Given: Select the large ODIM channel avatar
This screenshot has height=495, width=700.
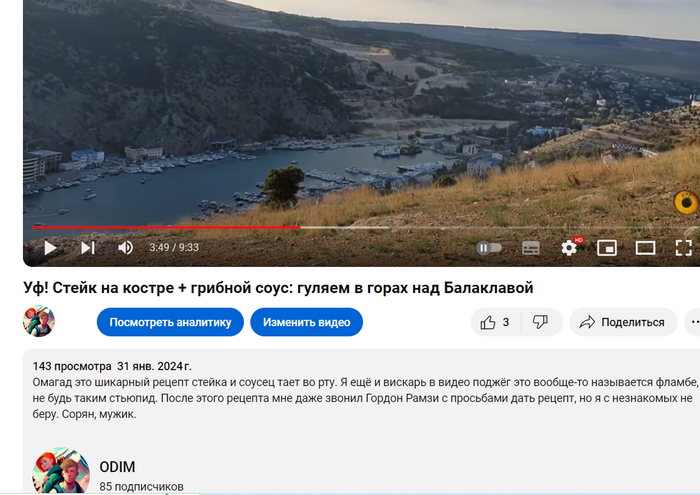Looking at the screenshot, I should click(61, 471).
